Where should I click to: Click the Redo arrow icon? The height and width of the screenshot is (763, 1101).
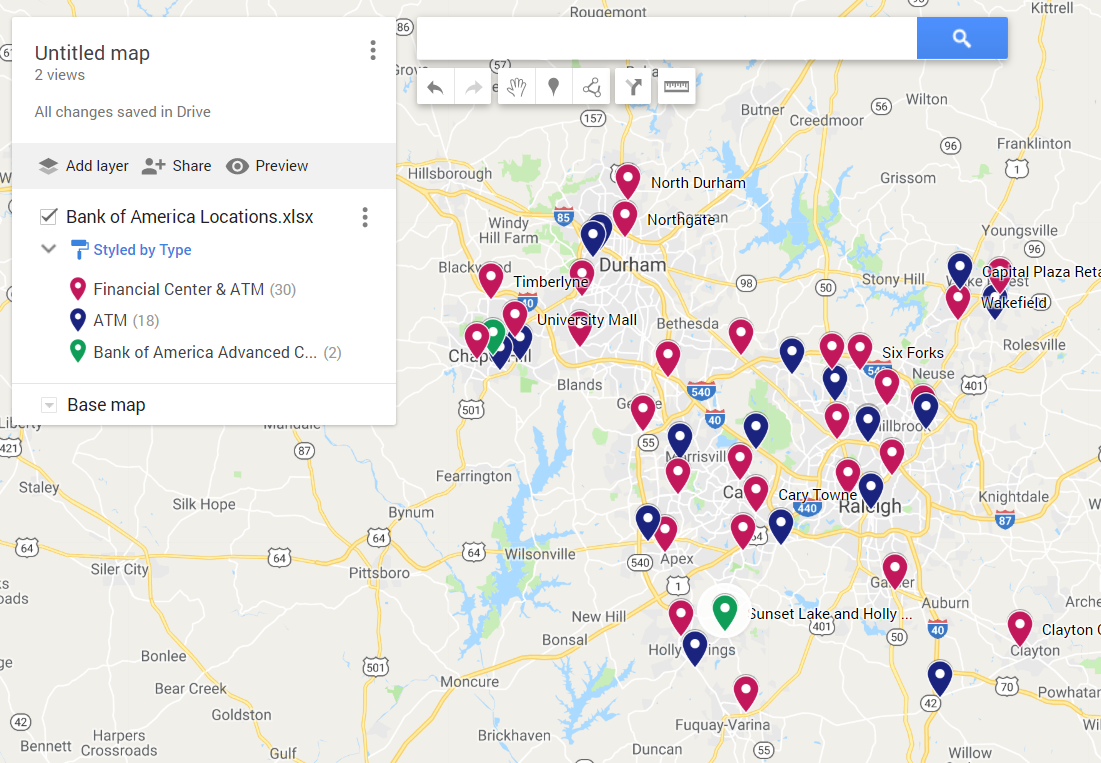pos(473,87)
